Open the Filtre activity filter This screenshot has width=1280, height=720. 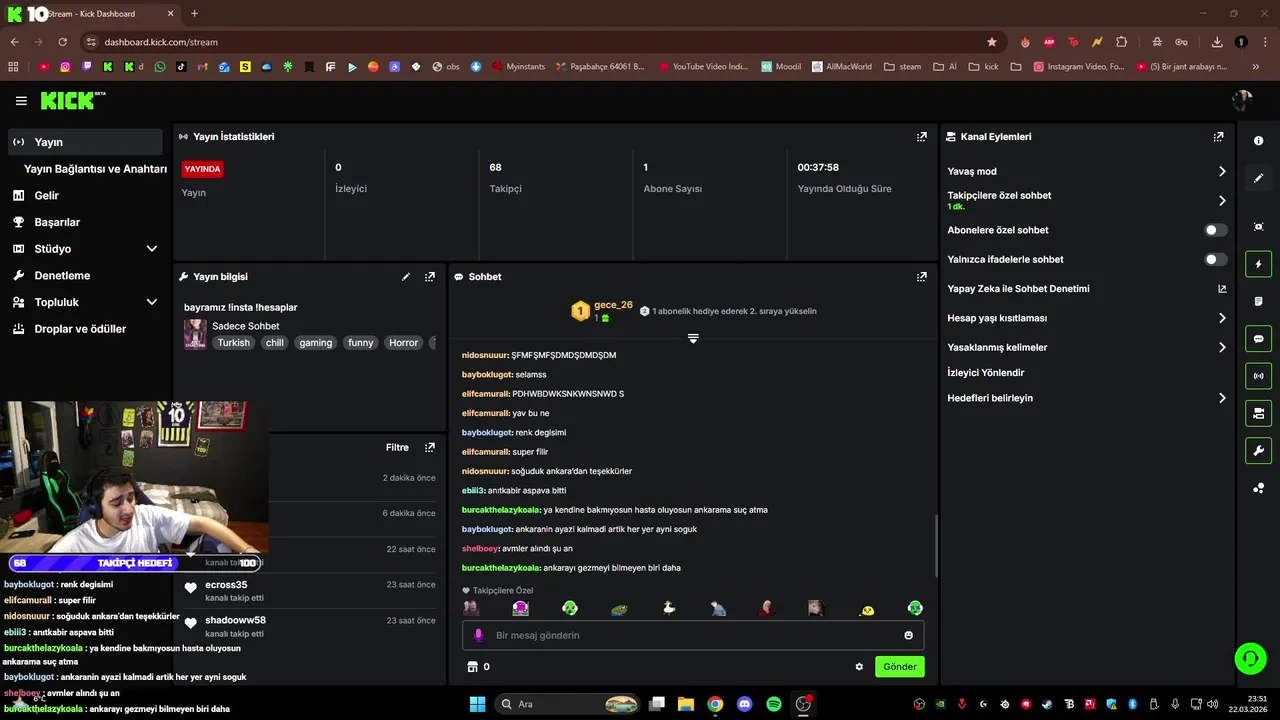click(397, 448)
